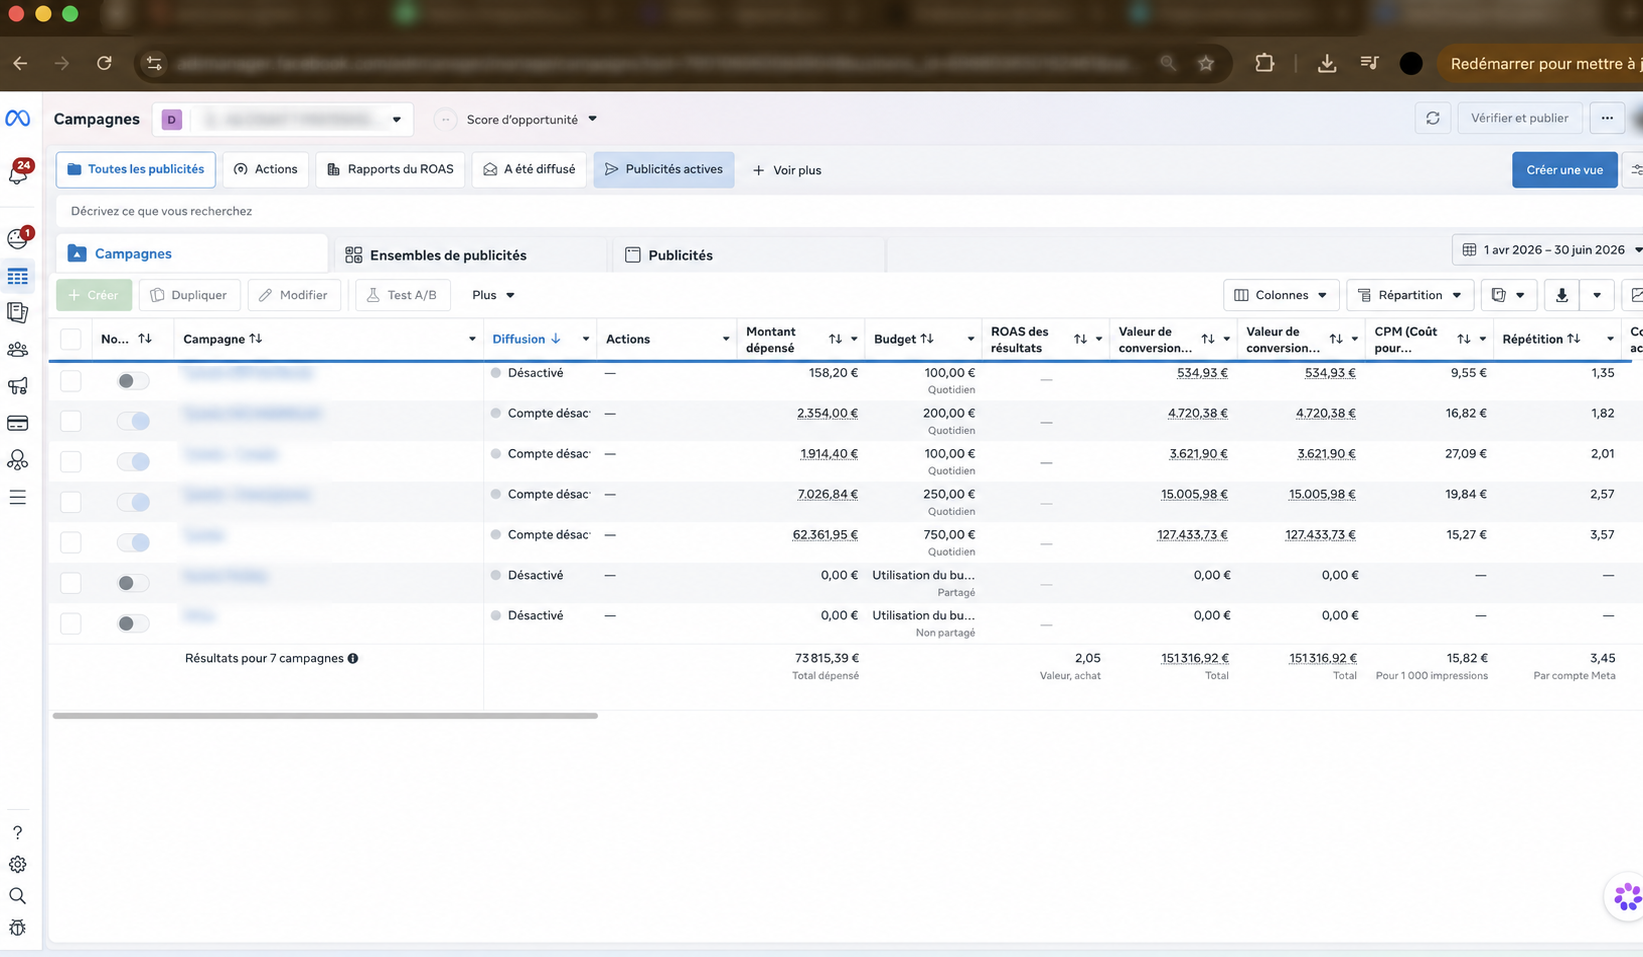
Task: Open the Répartition dropdown
Action: (x=1410, y=295)
